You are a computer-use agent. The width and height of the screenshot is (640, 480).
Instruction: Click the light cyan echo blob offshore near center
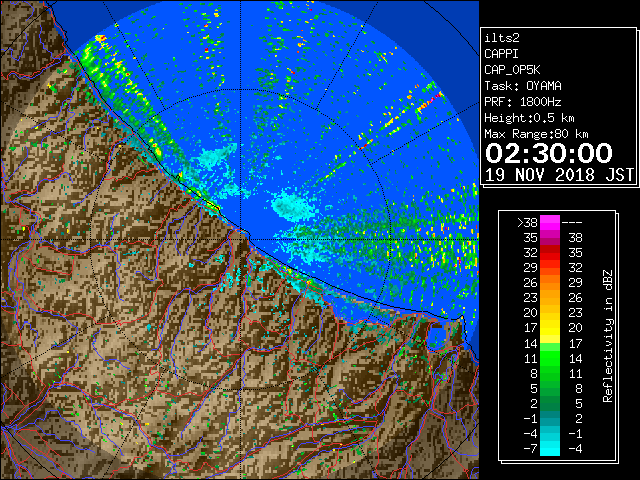point(293,205)
